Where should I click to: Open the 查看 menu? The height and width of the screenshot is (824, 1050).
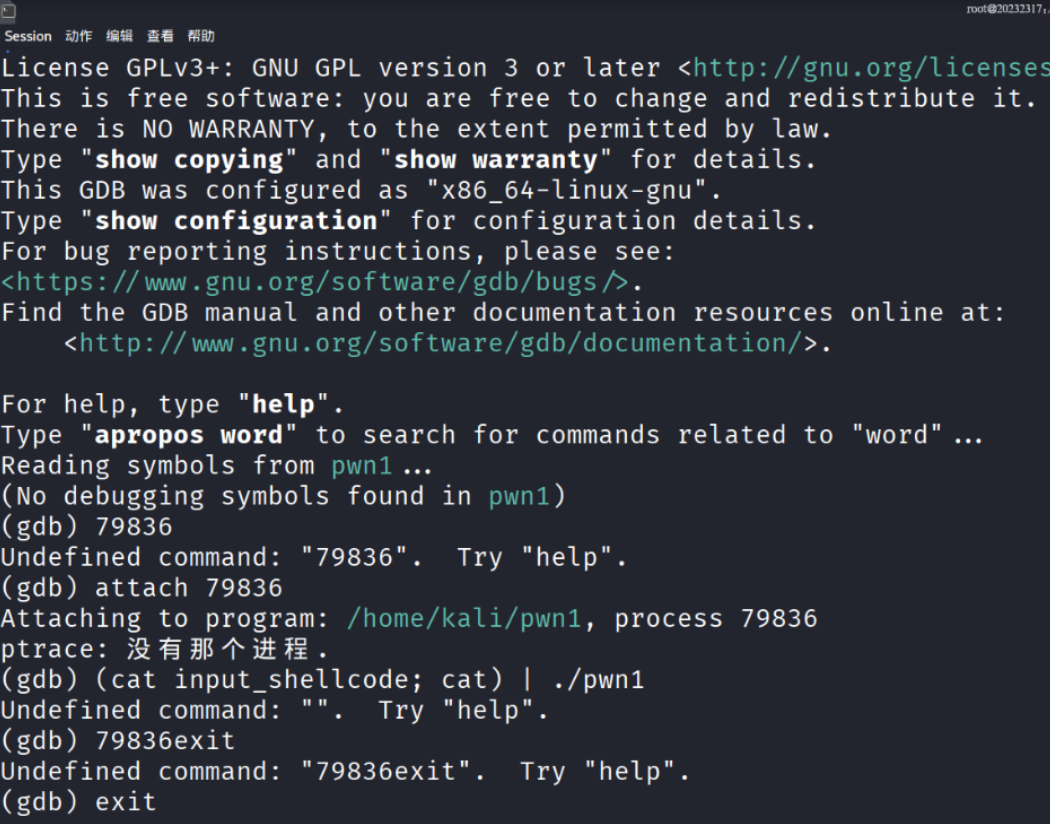click(x=160, y=36)
